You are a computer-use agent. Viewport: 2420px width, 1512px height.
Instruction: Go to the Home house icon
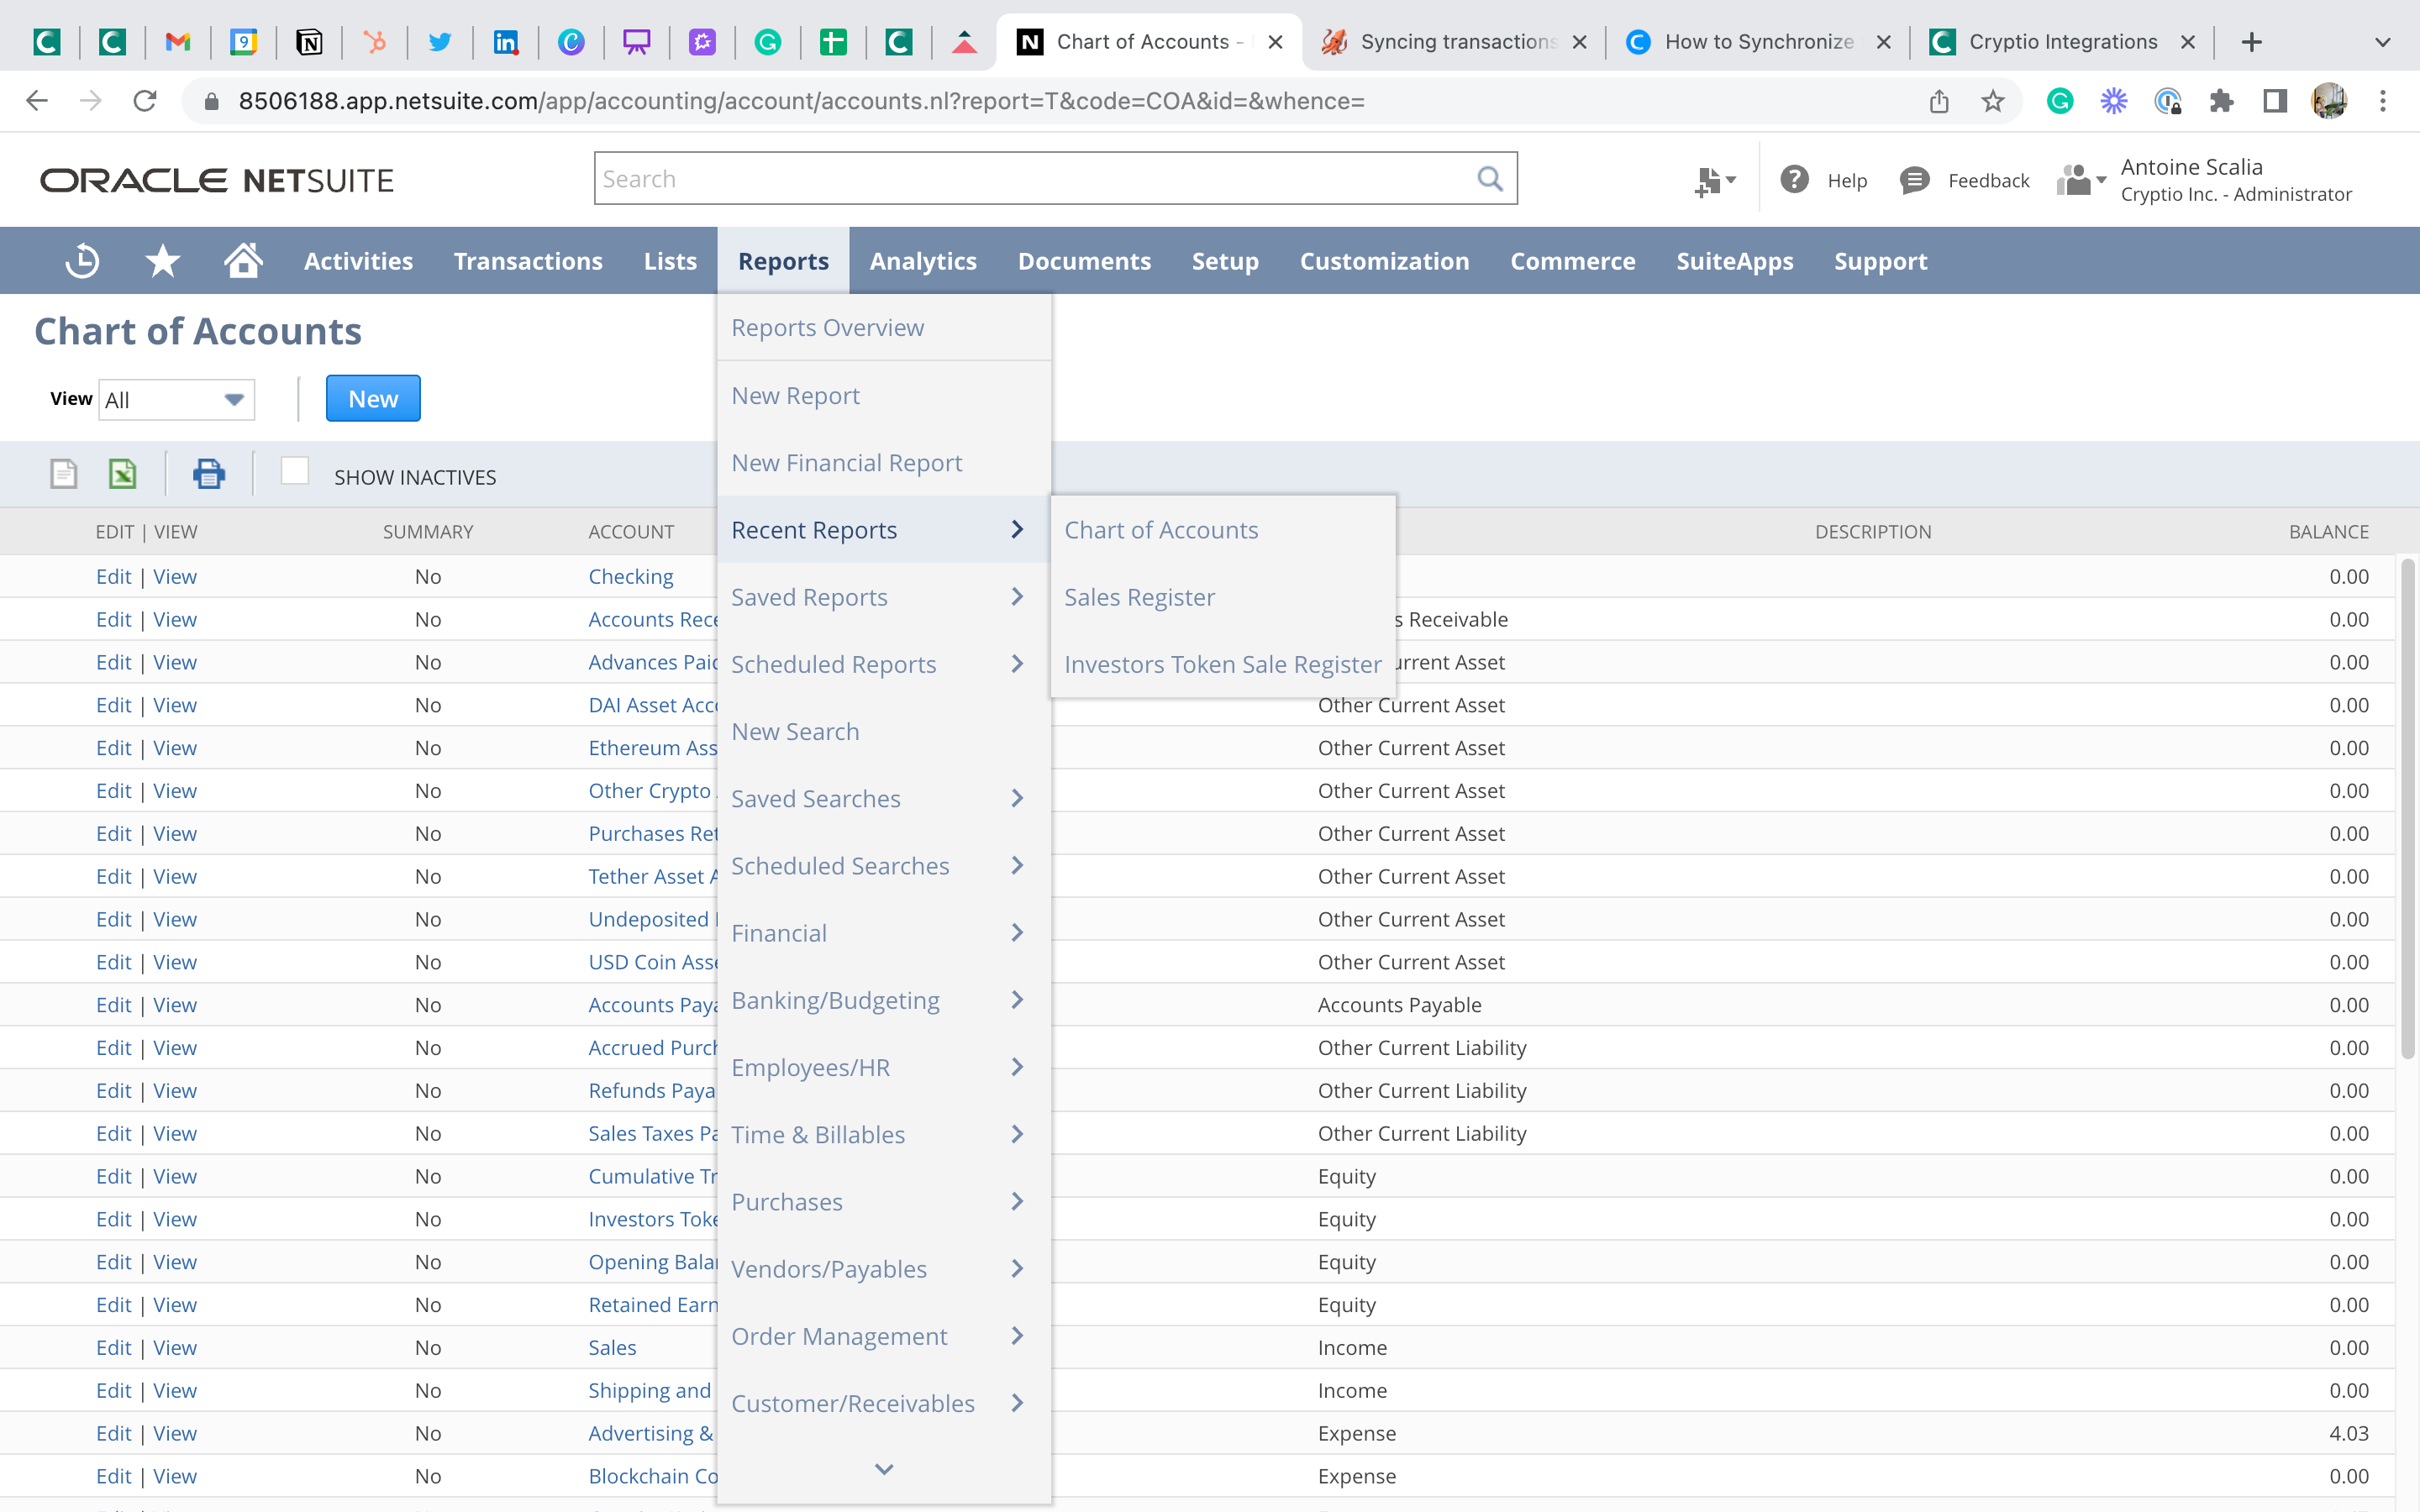pyautogui.click(x=243, y=261)
